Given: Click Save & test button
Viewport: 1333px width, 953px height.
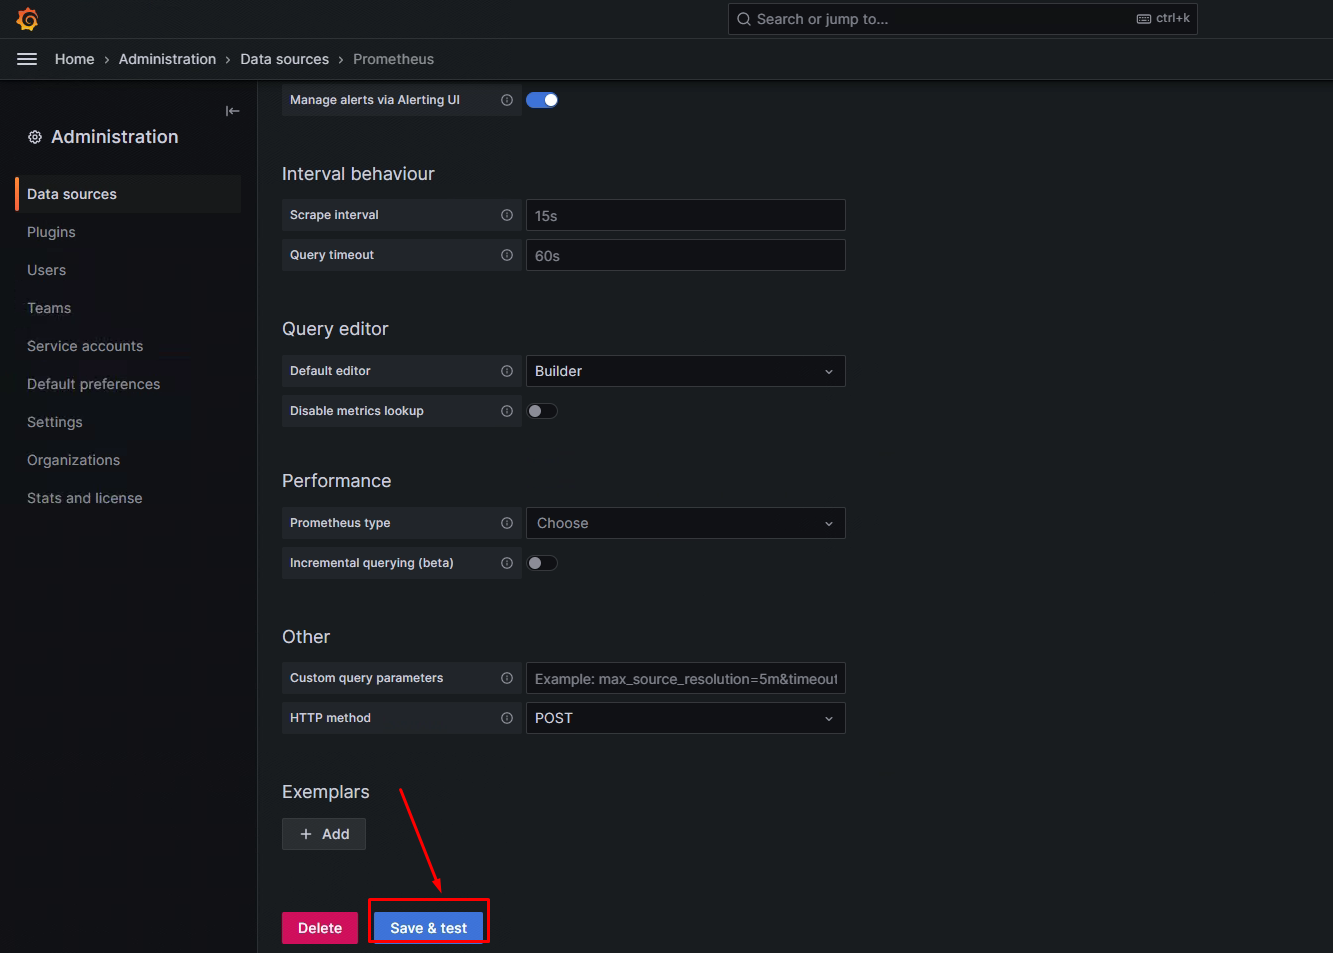Looking at the screenshot, I should [428, 928].
